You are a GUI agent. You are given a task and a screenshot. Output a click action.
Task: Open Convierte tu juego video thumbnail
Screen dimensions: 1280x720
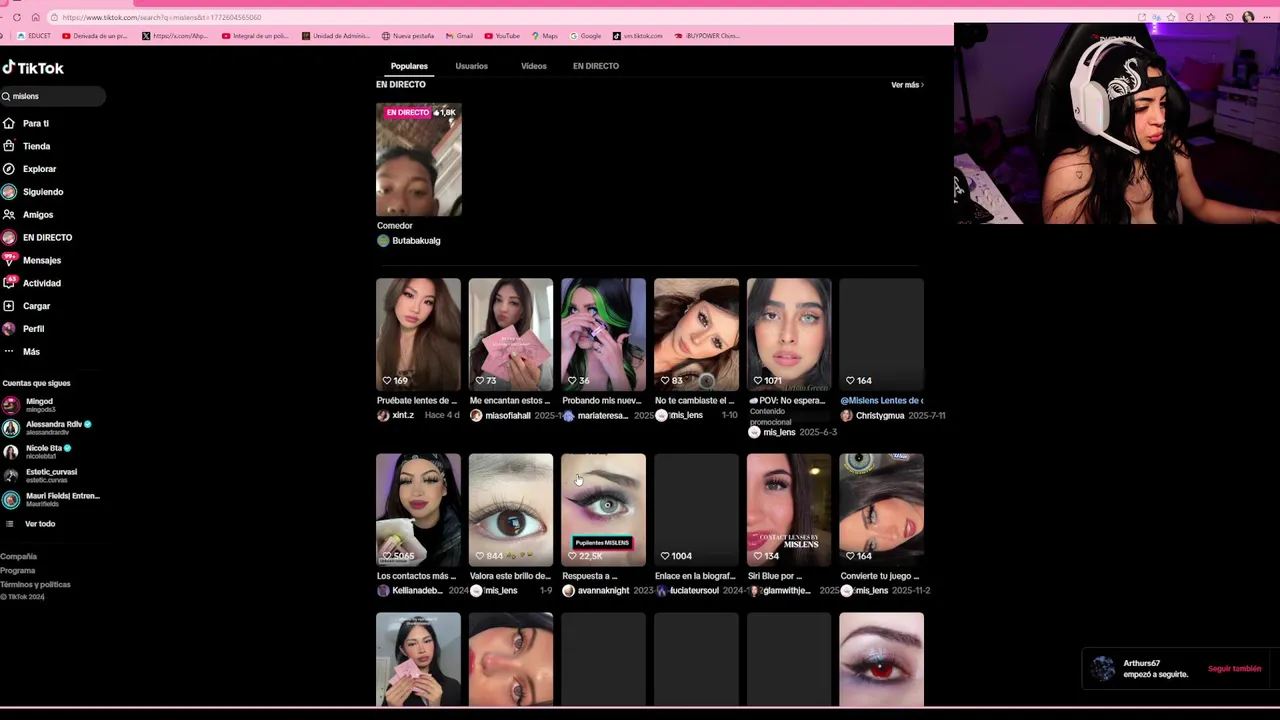[x=881, y=510]
